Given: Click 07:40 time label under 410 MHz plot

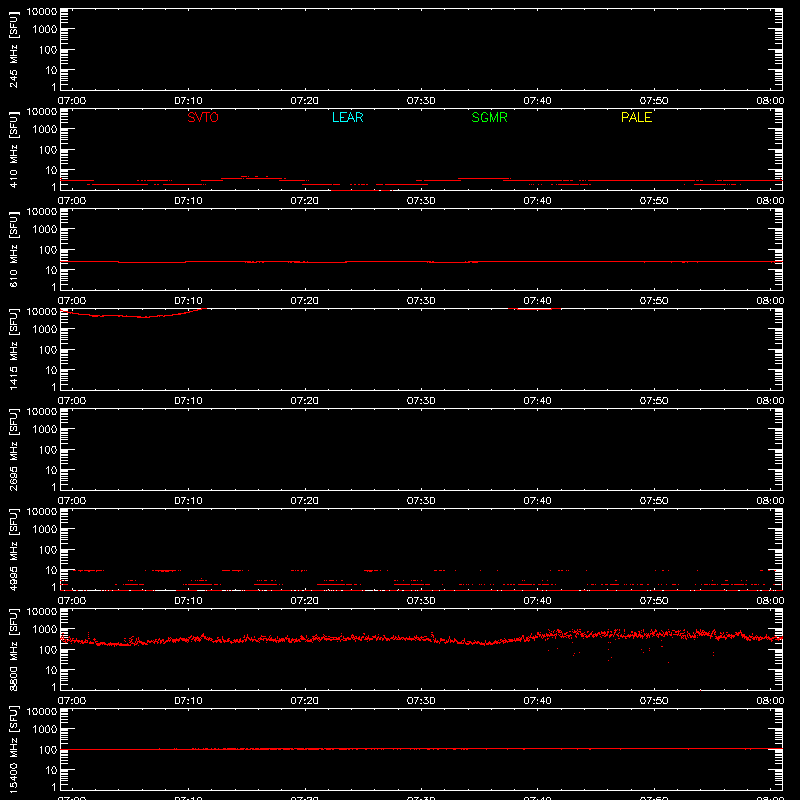Looking at the screenshot, I should (x=537, y=201).
